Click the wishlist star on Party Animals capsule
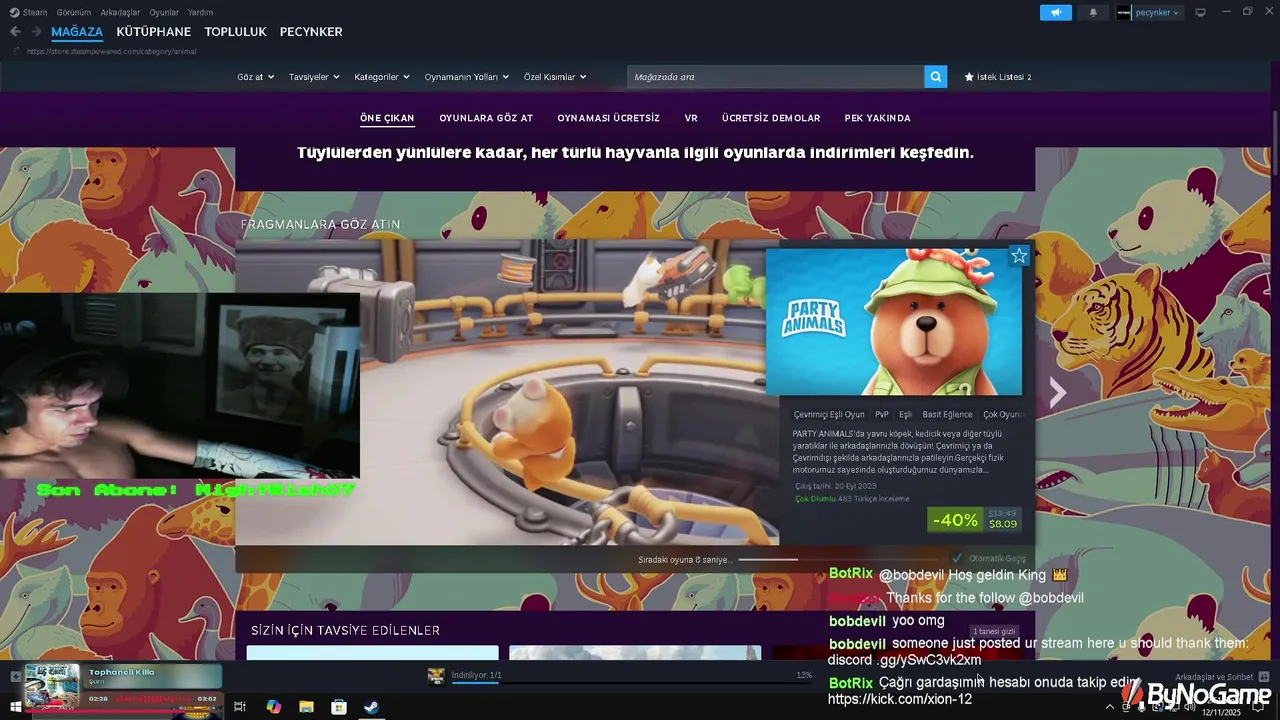This screenshot has height=720, width=1280. tap(1019, 256)
